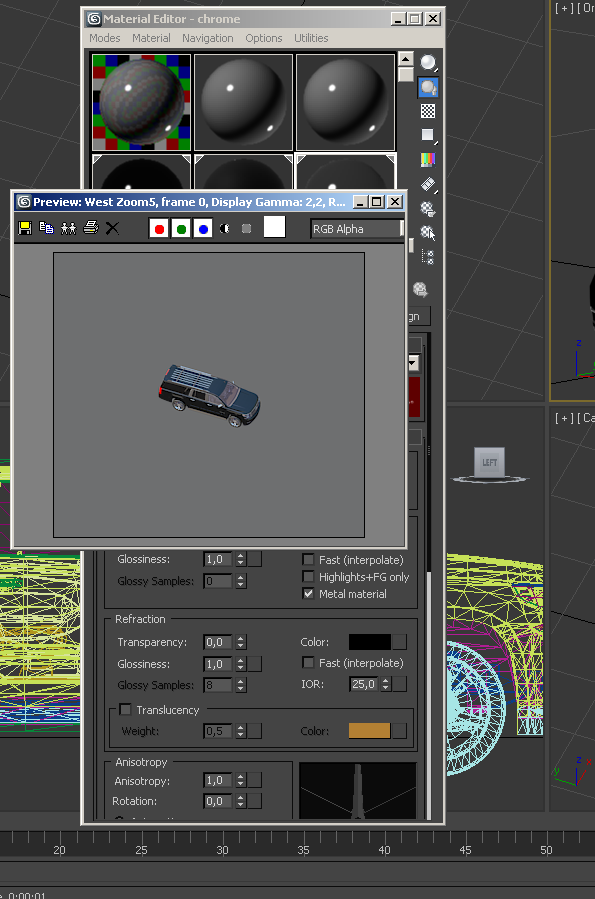Screen dimensions: 595x899
Task: Click the map button next to IOR
Action: pyautogui.click(x=400, y=684)
